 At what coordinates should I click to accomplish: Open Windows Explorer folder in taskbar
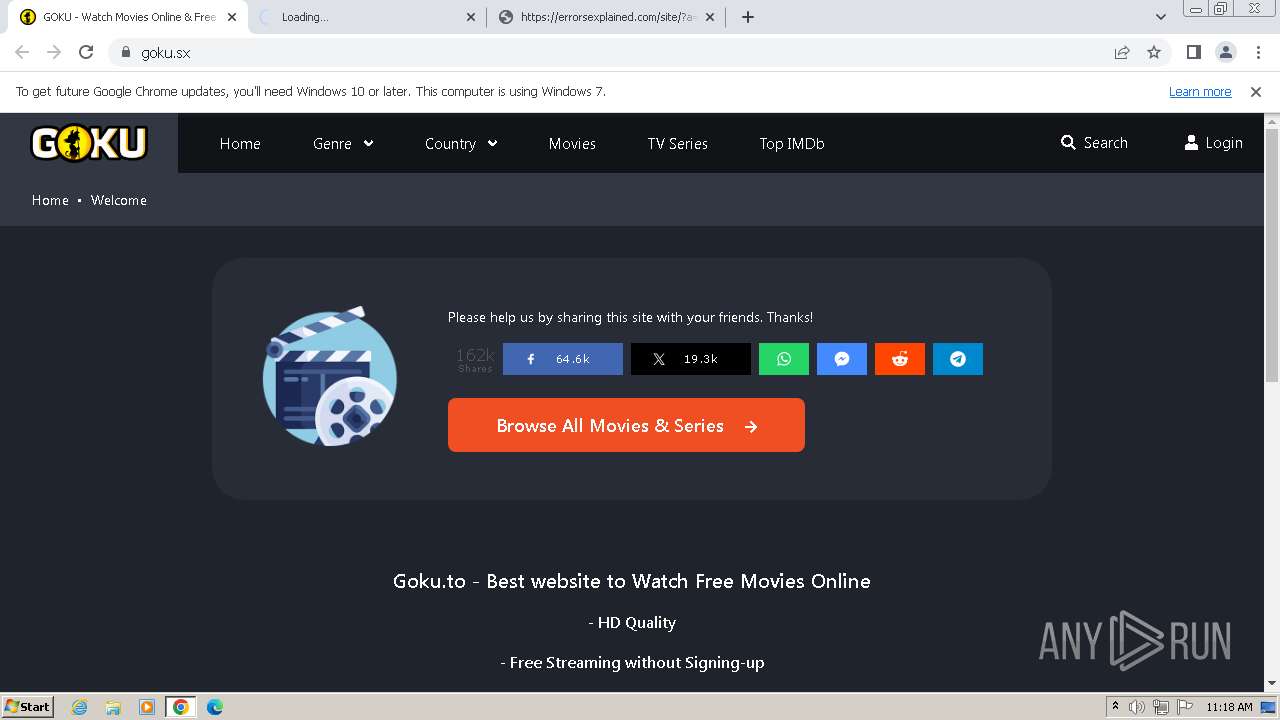click(x=113, y=707)
